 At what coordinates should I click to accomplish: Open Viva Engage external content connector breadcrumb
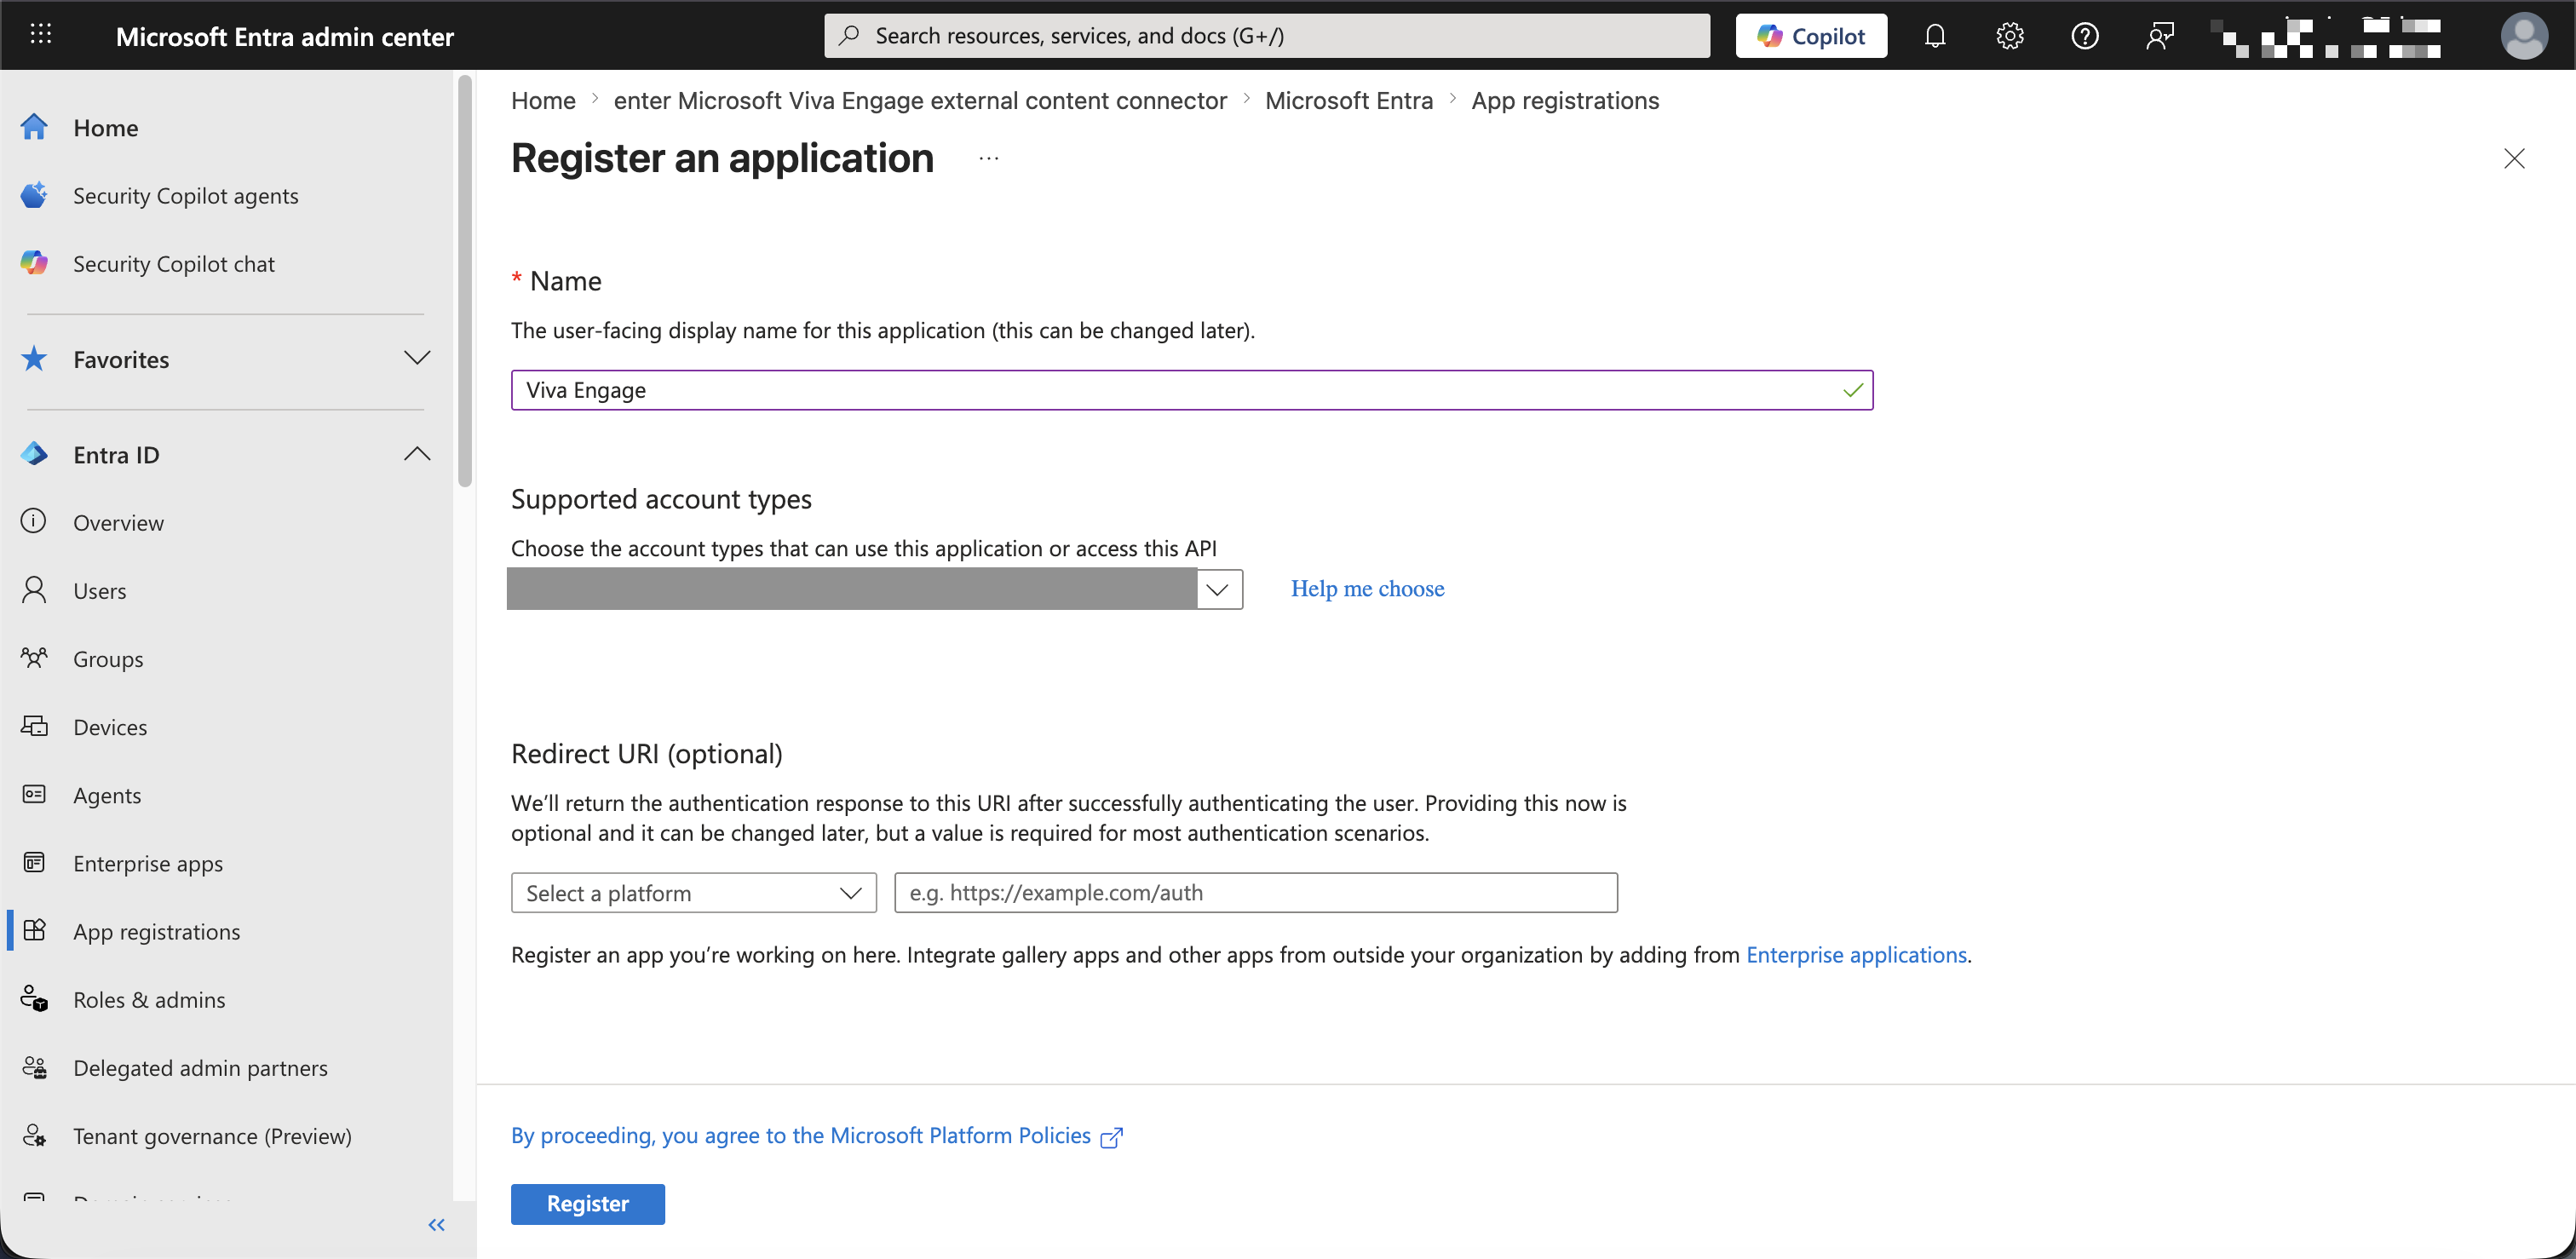coord(920,100)
